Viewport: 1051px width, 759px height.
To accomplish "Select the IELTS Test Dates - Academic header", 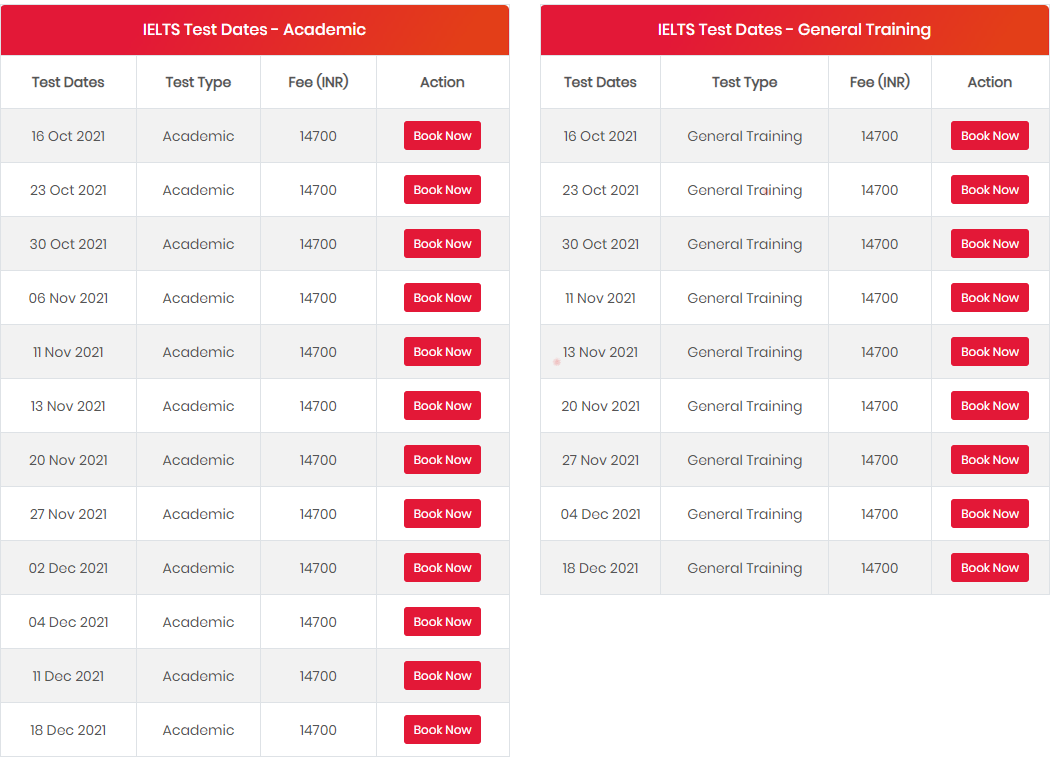I will coord(256,29).
